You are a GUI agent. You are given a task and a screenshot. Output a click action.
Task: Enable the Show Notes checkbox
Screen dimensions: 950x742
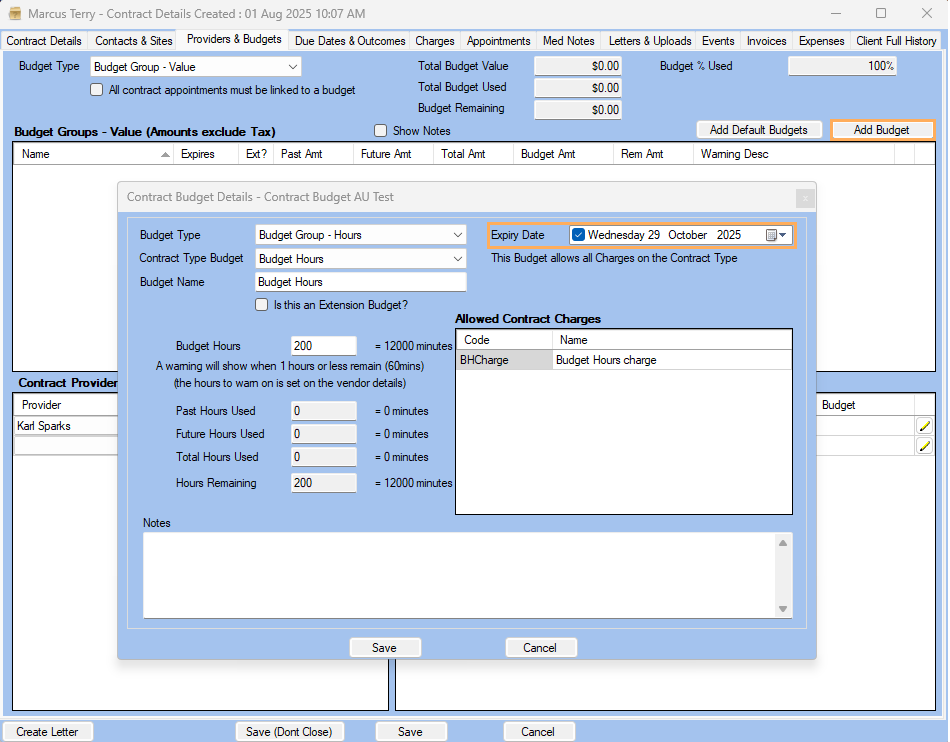pos(380,131)
